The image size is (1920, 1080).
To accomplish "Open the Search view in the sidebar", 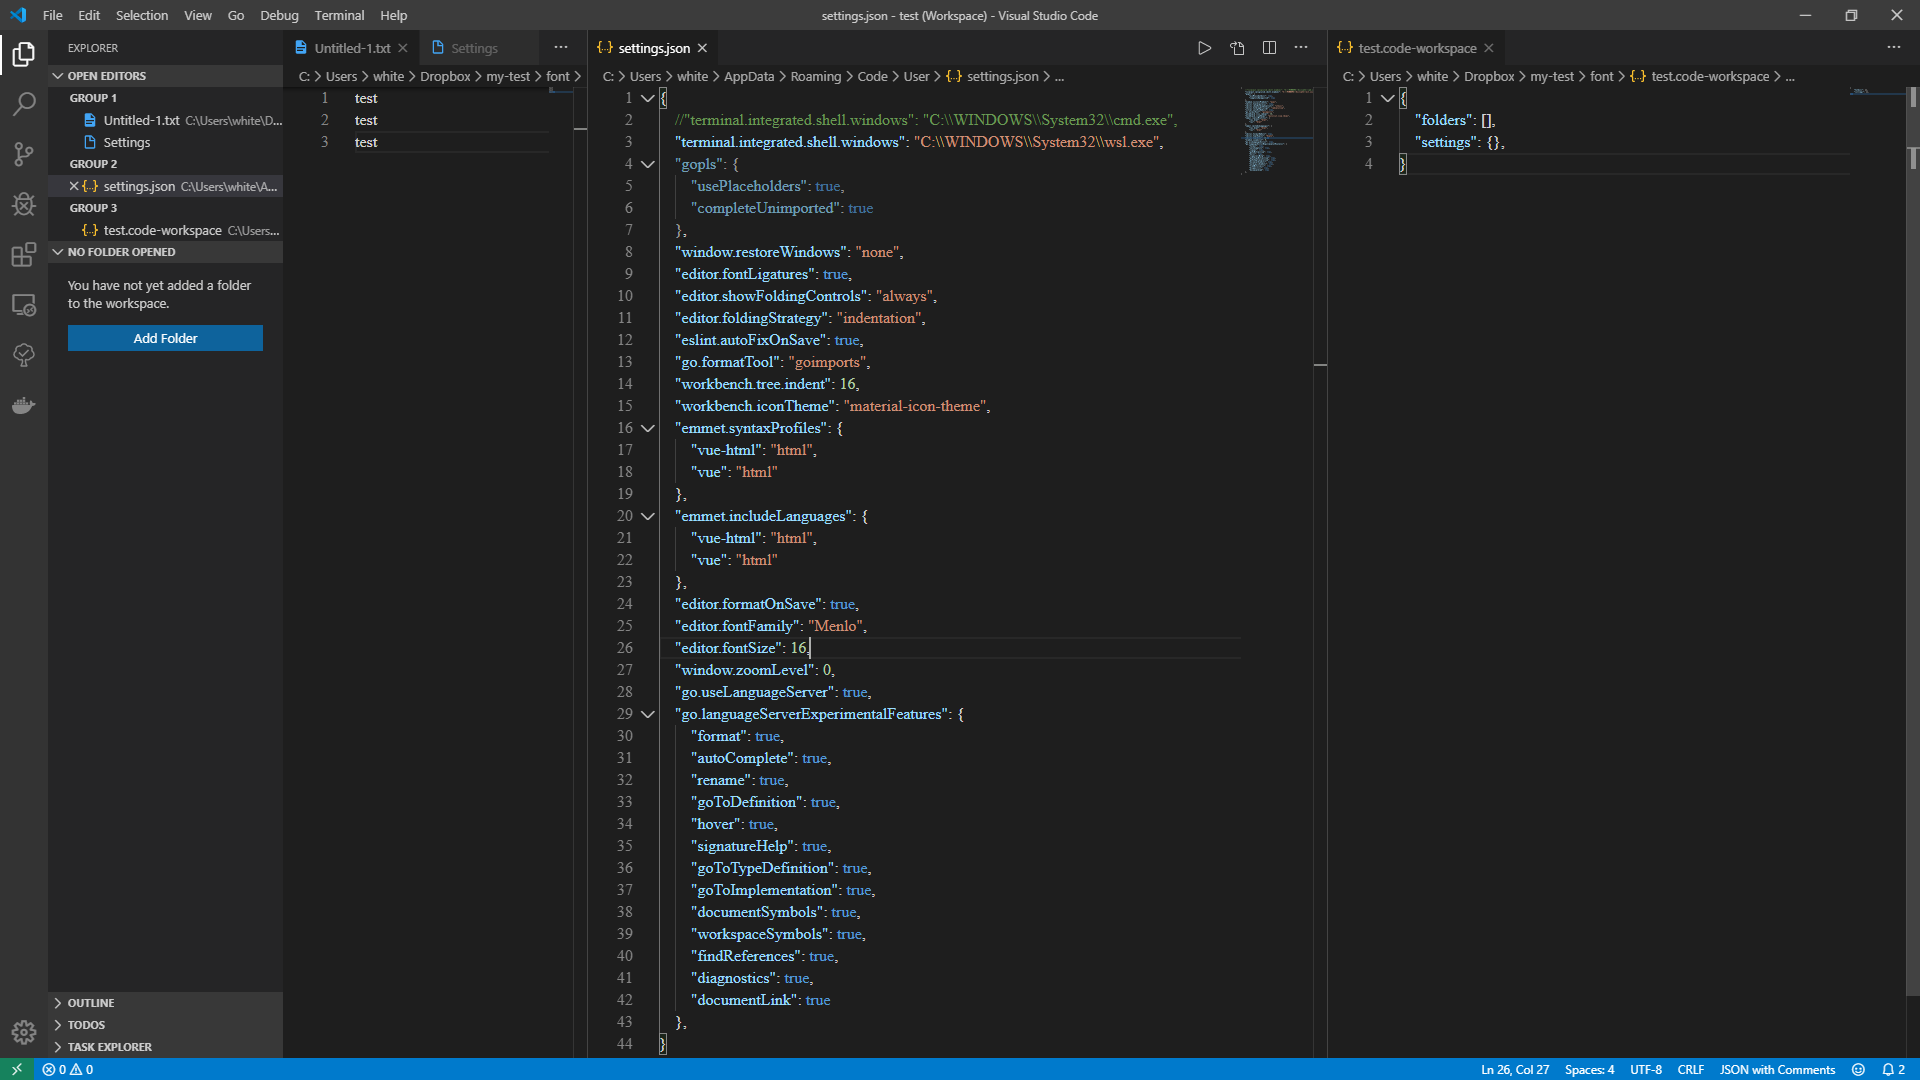I will (24, 104).
